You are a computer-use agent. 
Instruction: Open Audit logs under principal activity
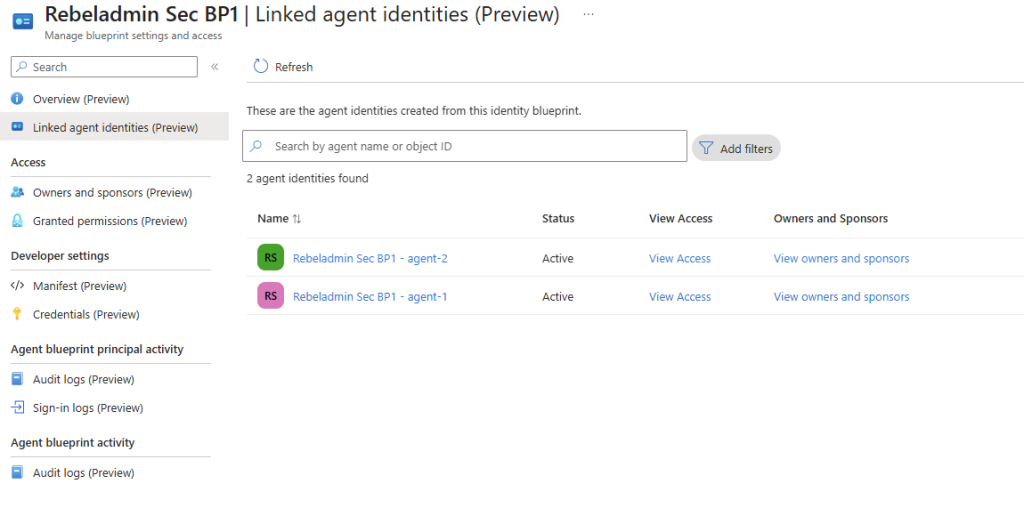84,379
